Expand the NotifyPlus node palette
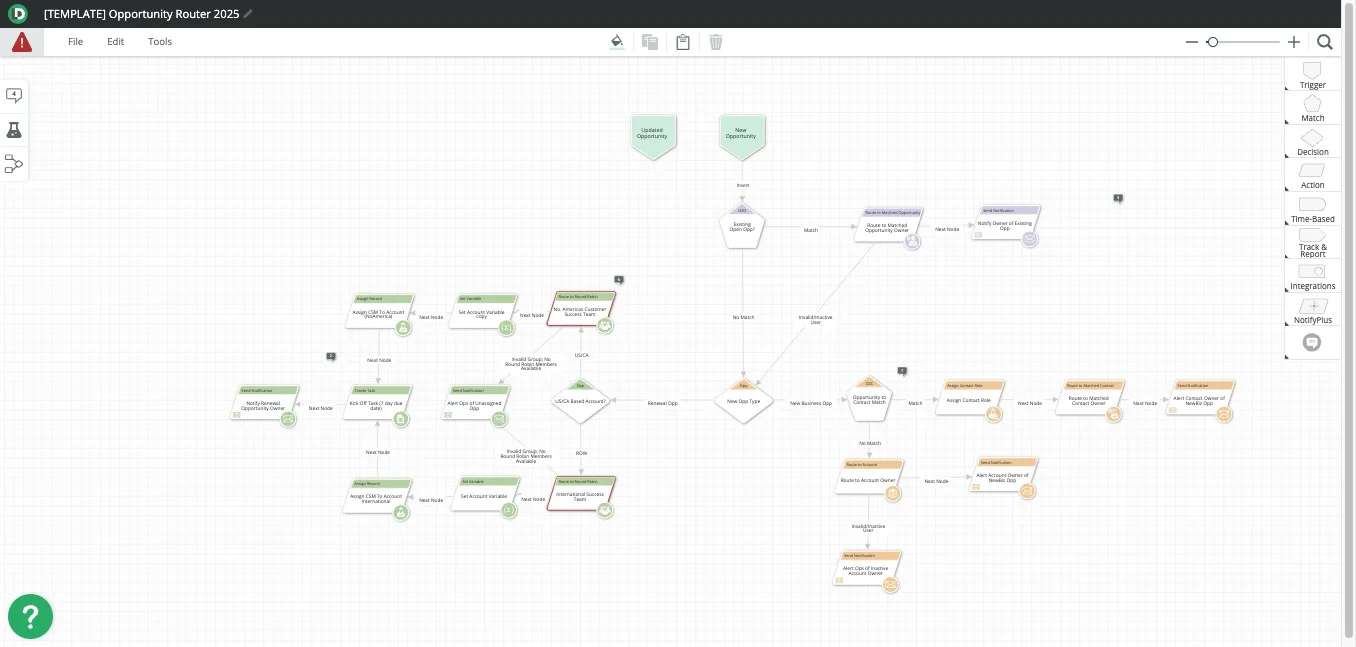This screenshot has height=647, width=1356. (1312, 310)
